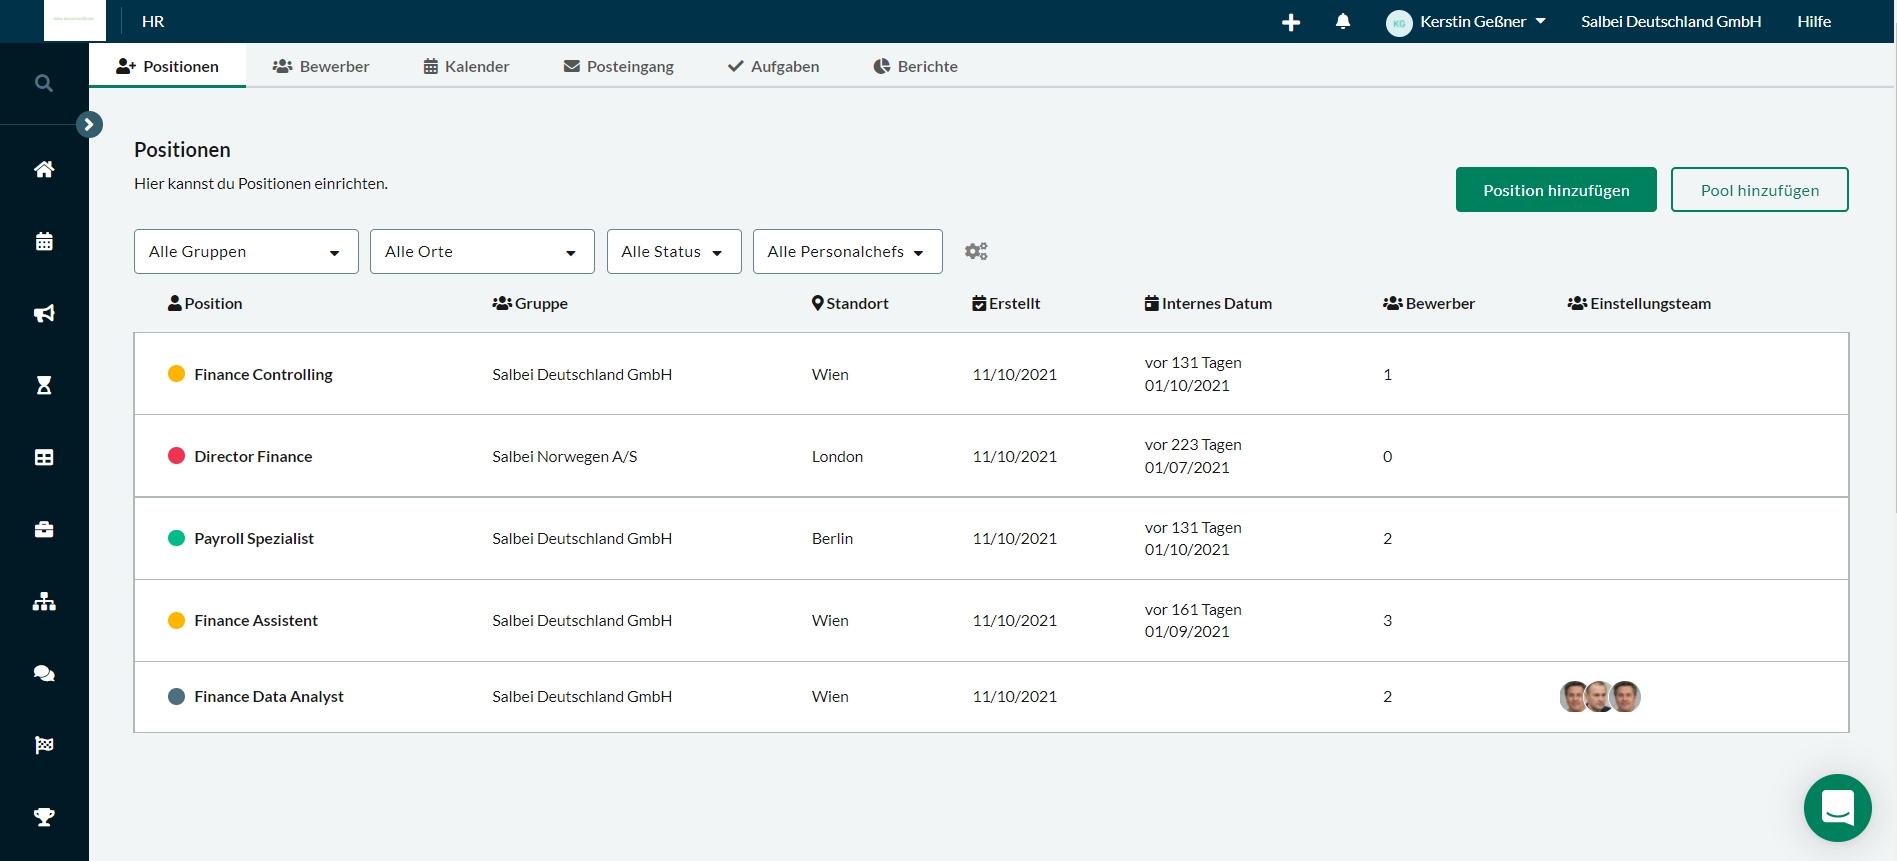Click red status dot for Director Finance

tap(177, 456)
